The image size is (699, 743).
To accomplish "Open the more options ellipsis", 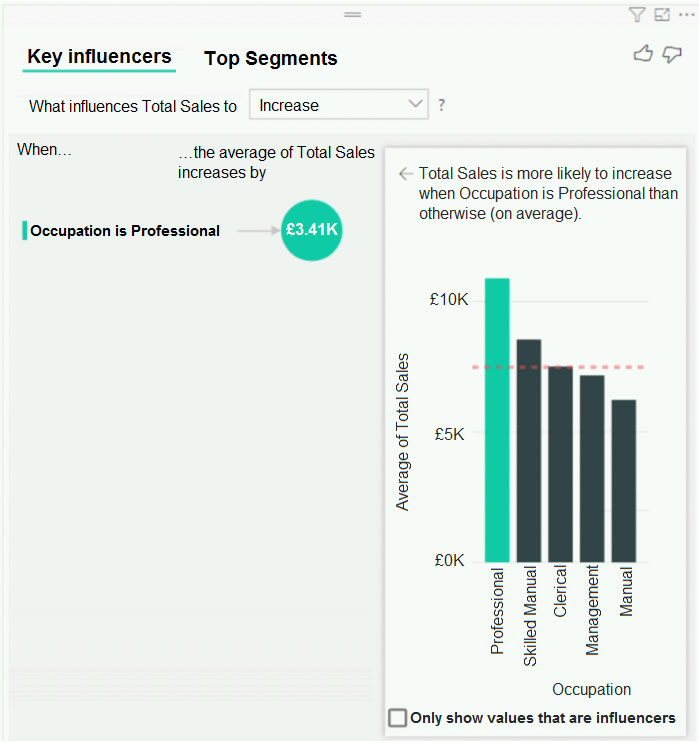I will pos(686,15).
